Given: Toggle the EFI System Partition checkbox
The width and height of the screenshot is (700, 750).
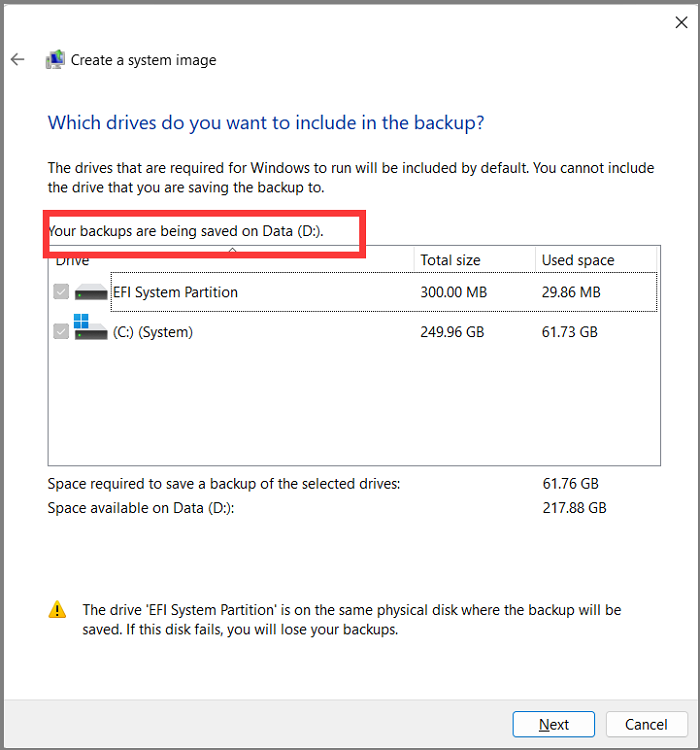Looking at the screenshot, I should (61, 293).
